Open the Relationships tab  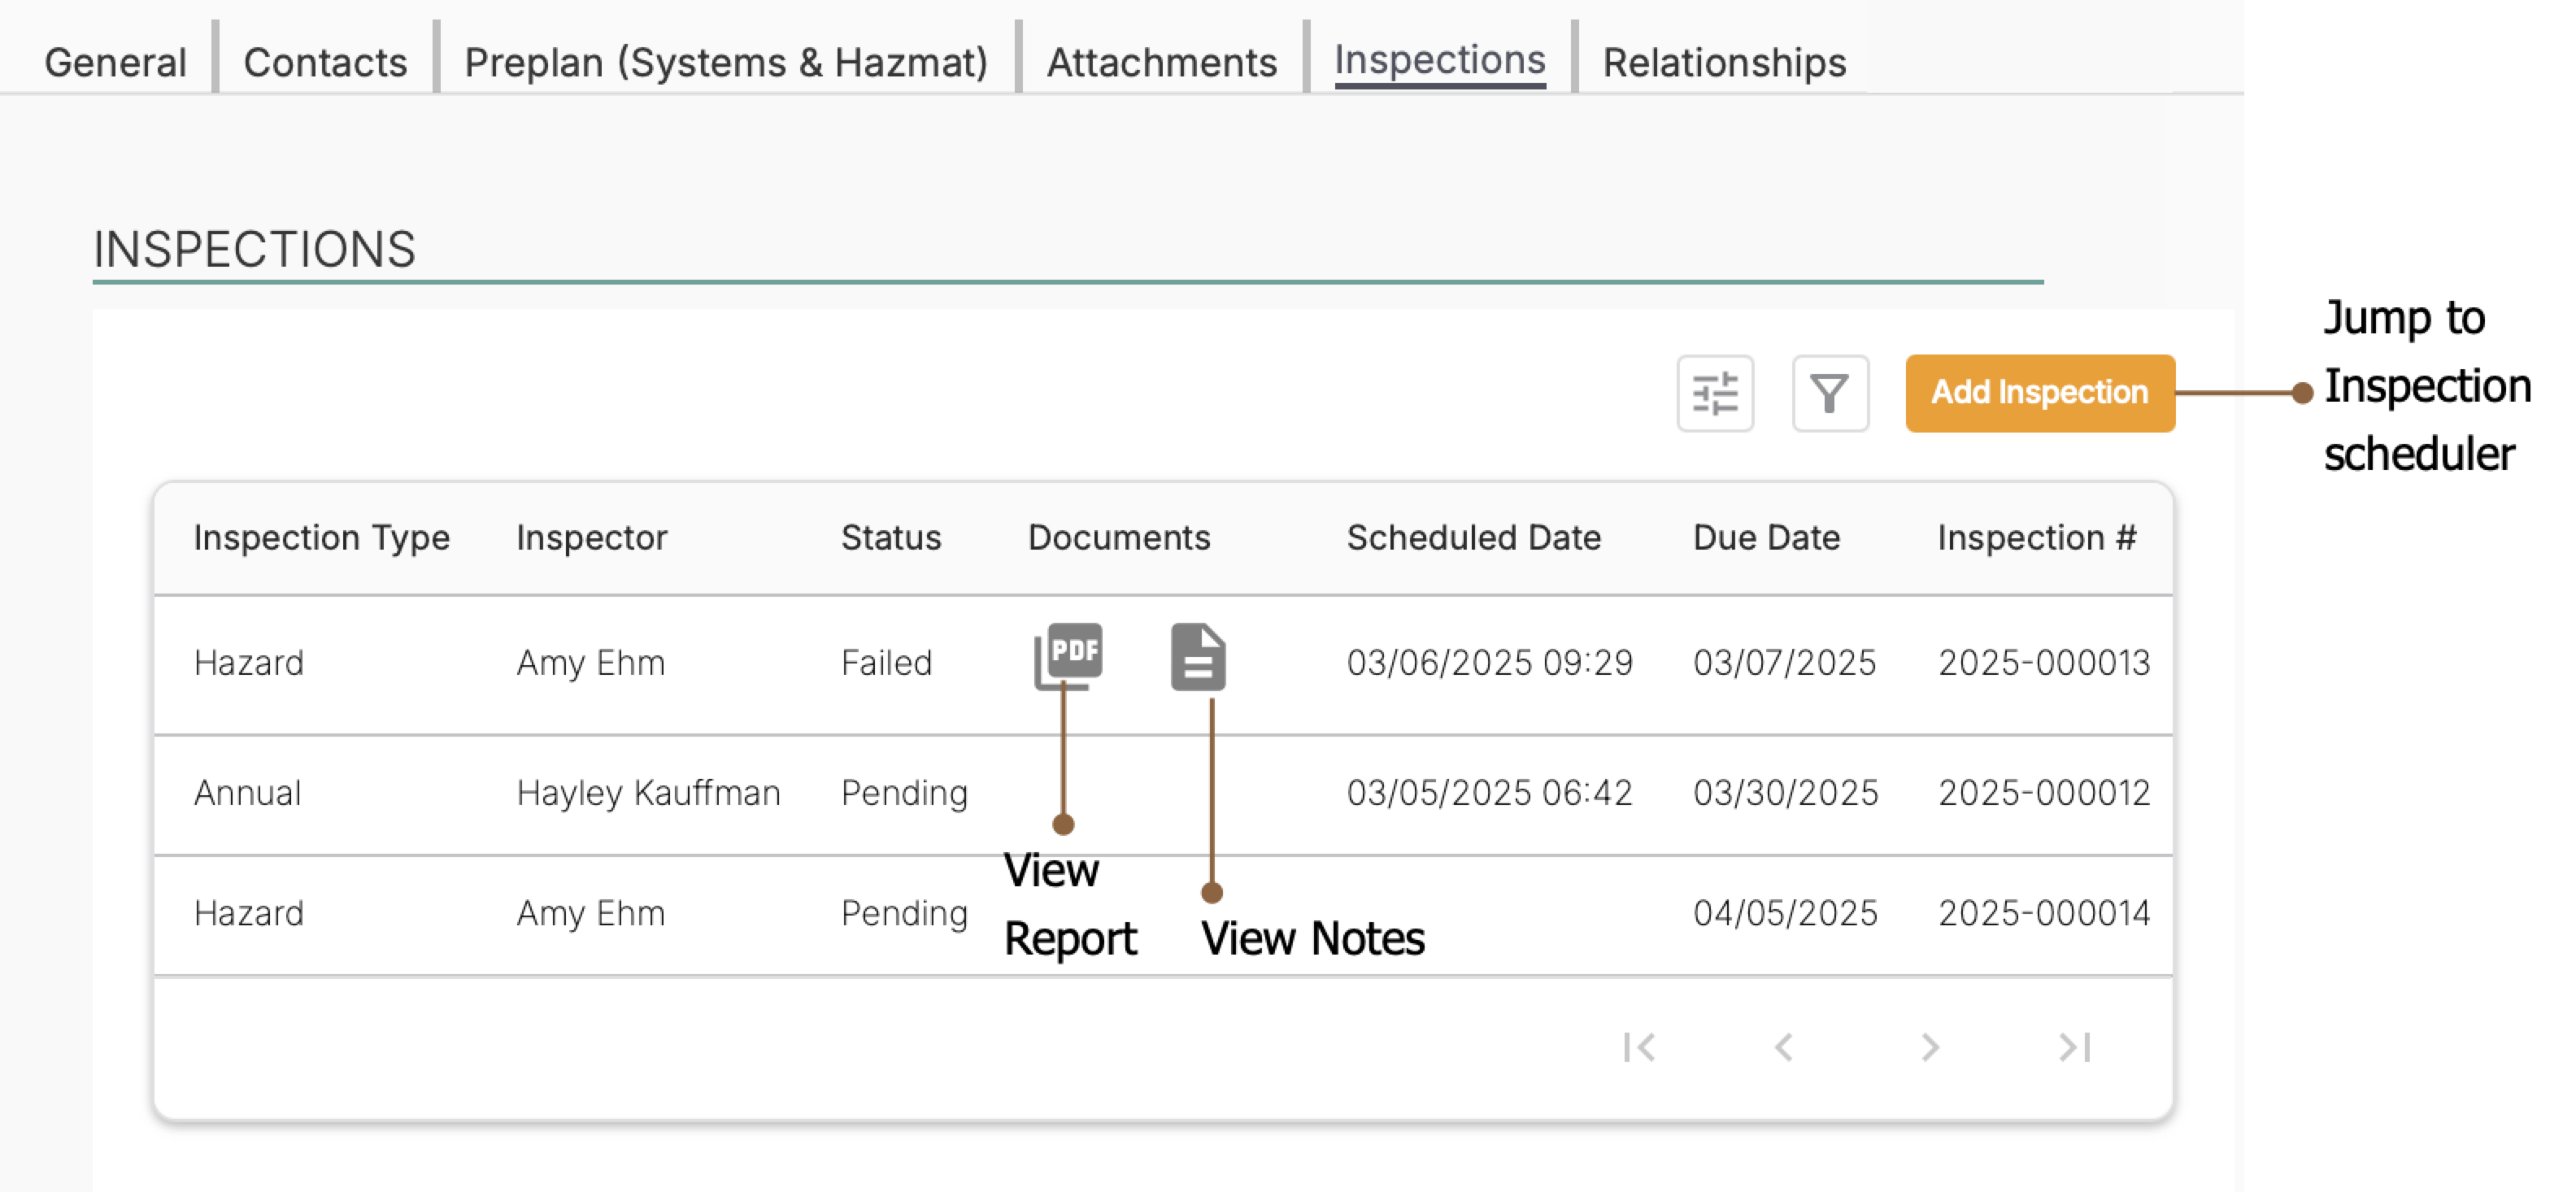click(1723, 62)
